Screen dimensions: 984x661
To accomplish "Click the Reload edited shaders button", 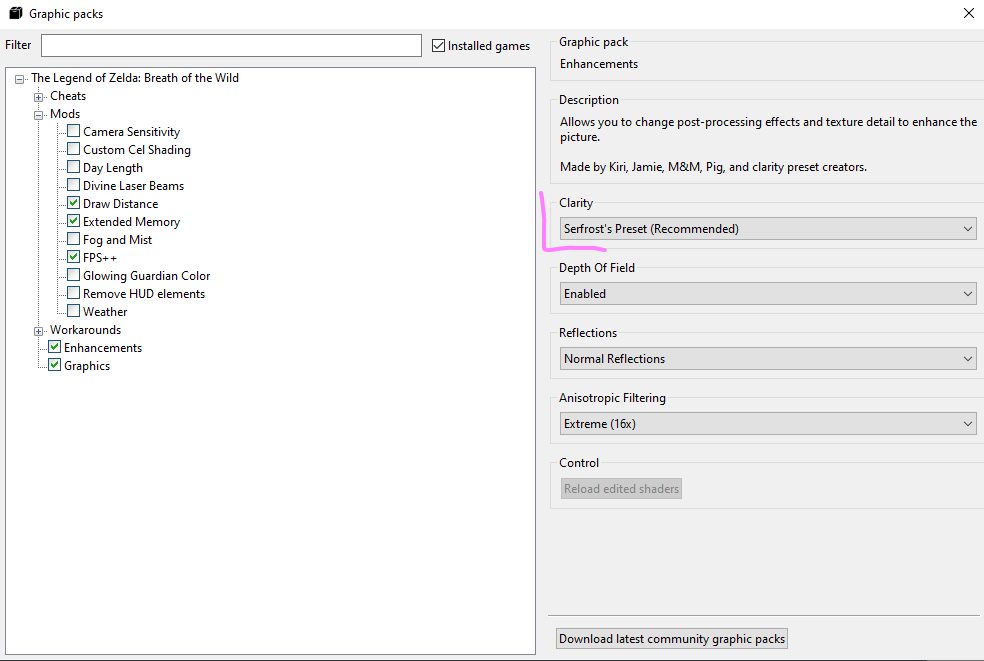I will (621, 488).
